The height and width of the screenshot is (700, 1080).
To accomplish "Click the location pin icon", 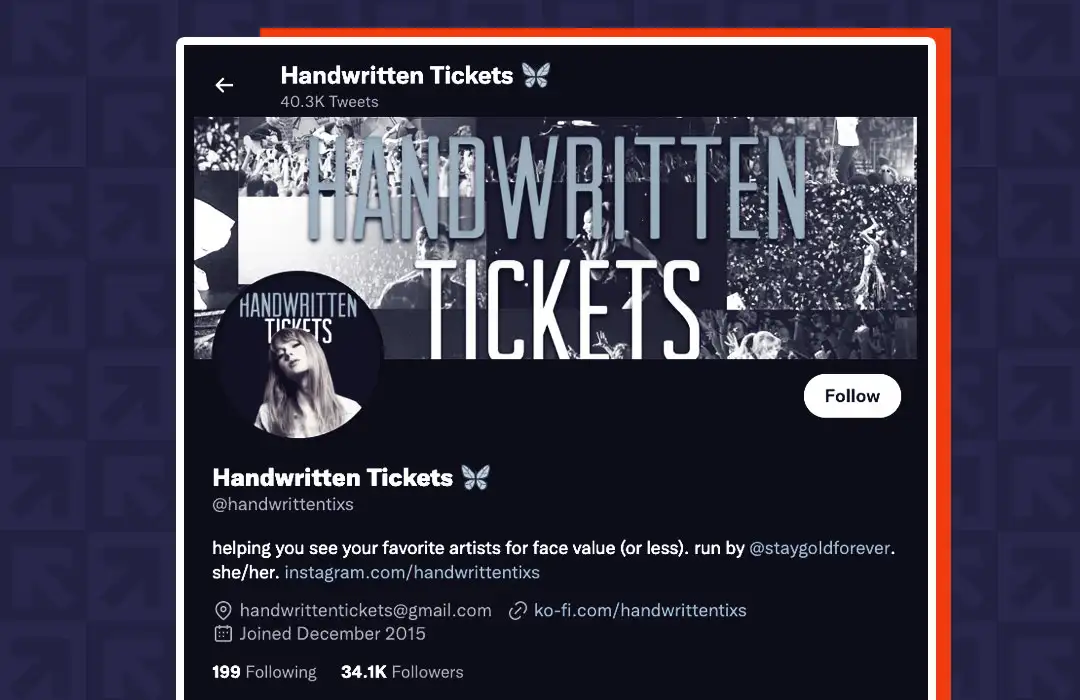I will click(223, 610).
